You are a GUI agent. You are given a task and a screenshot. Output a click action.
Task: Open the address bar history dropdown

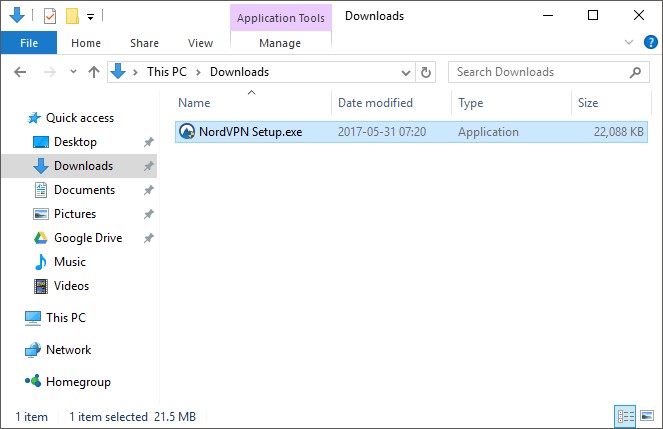(x=406, y=72)
